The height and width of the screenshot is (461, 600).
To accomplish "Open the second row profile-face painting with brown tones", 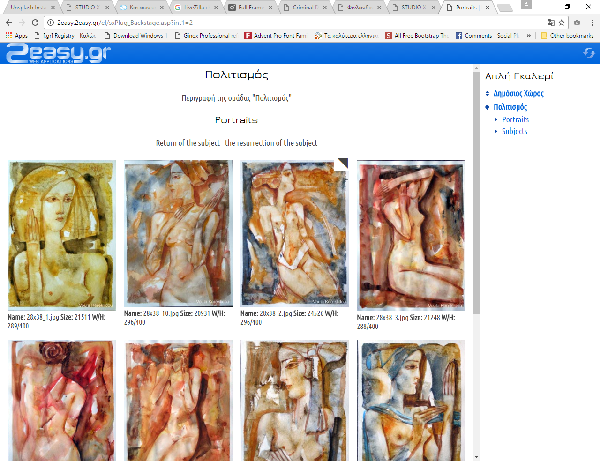I will [x=295, y=401].
